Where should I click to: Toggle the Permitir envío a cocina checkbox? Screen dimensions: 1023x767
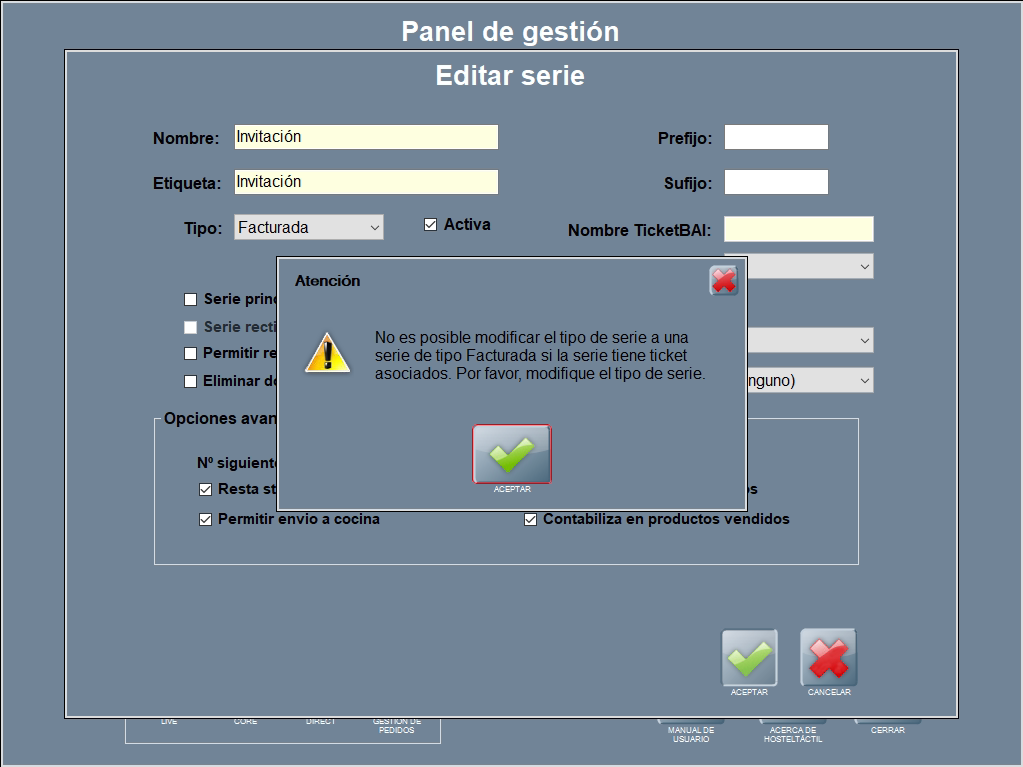[206, 520]
